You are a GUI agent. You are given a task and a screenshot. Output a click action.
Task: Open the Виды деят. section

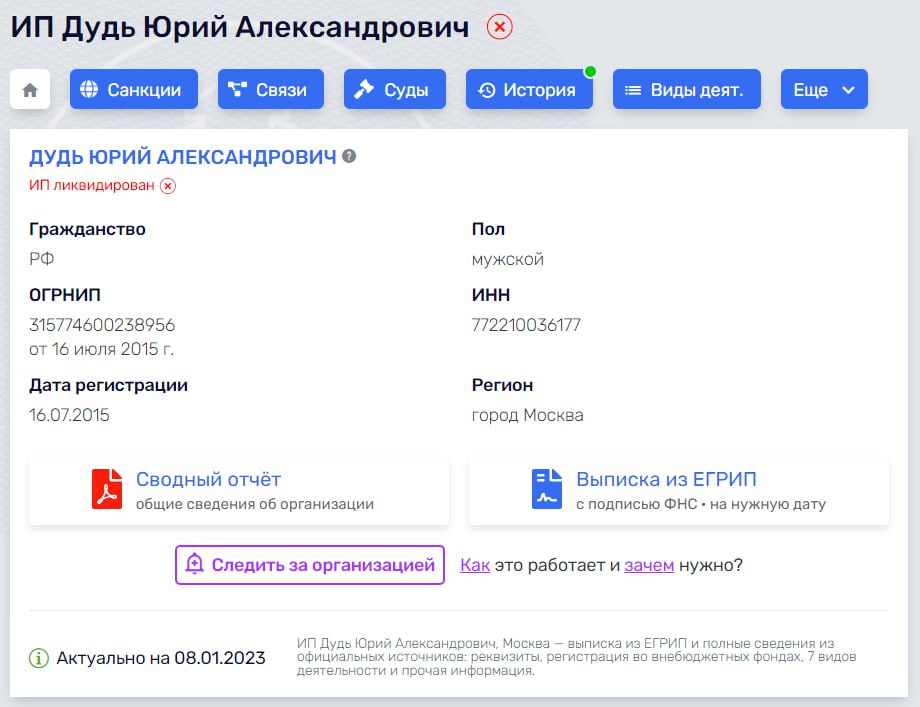[686, 89]
